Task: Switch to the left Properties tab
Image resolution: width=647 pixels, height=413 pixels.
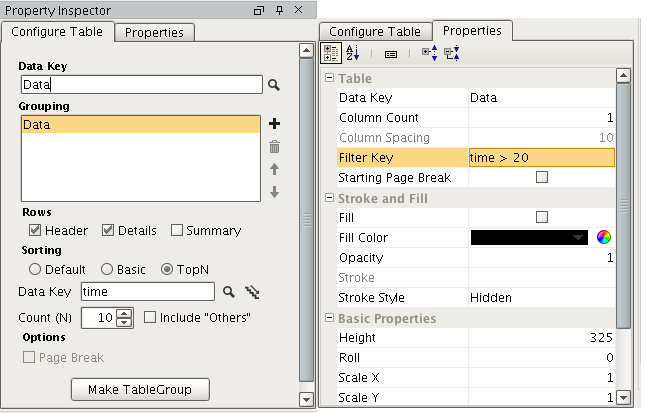Action: click(x=154, y=32)
